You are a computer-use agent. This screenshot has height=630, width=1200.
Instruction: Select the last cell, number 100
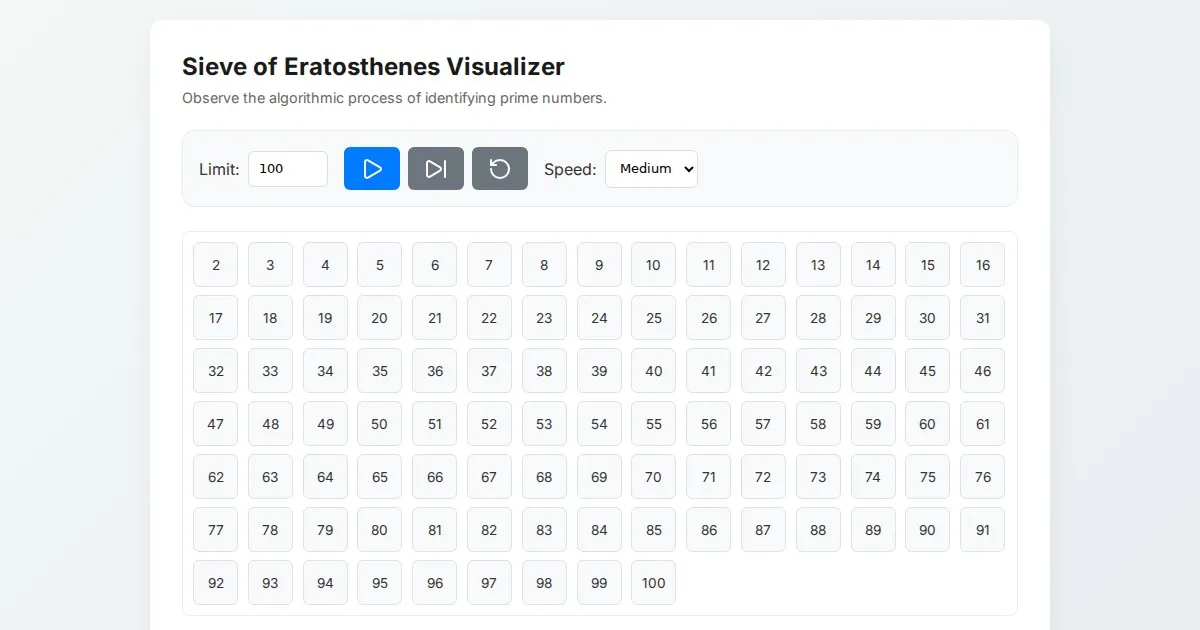coord(653,583)
